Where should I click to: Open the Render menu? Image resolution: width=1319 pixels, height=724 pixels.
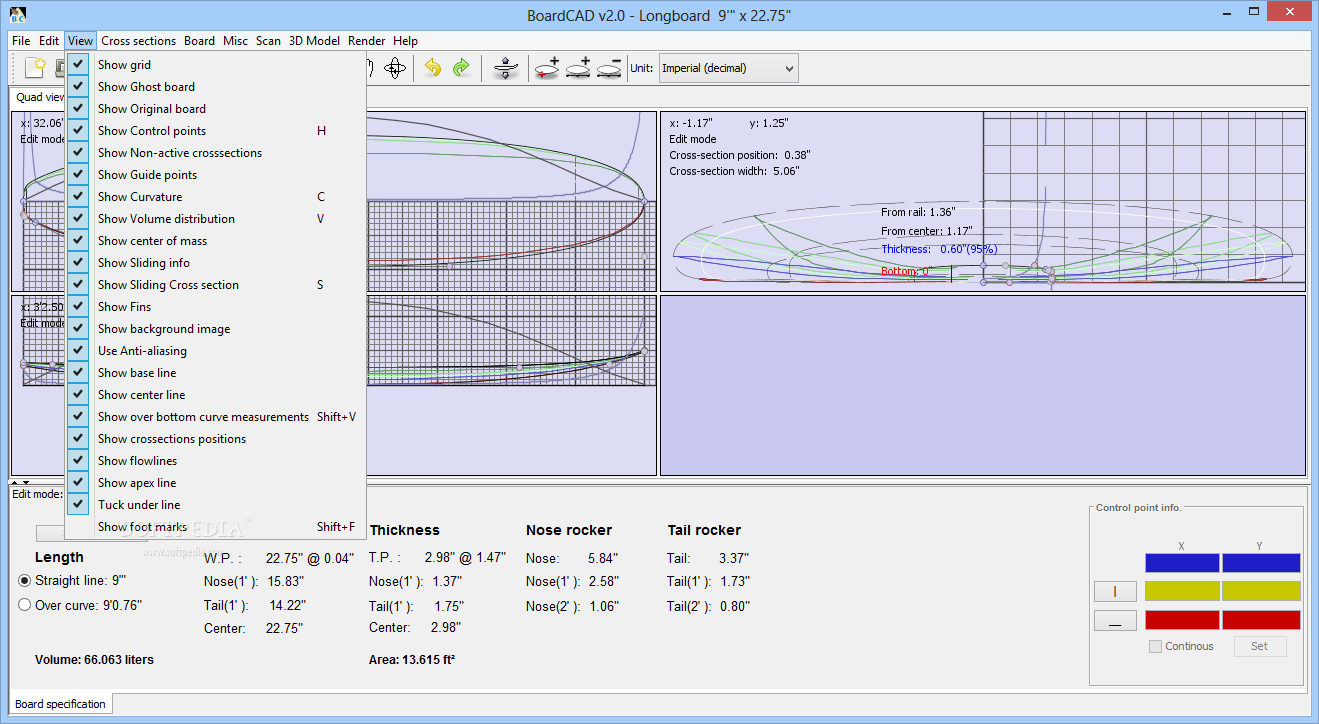point(367,41)
